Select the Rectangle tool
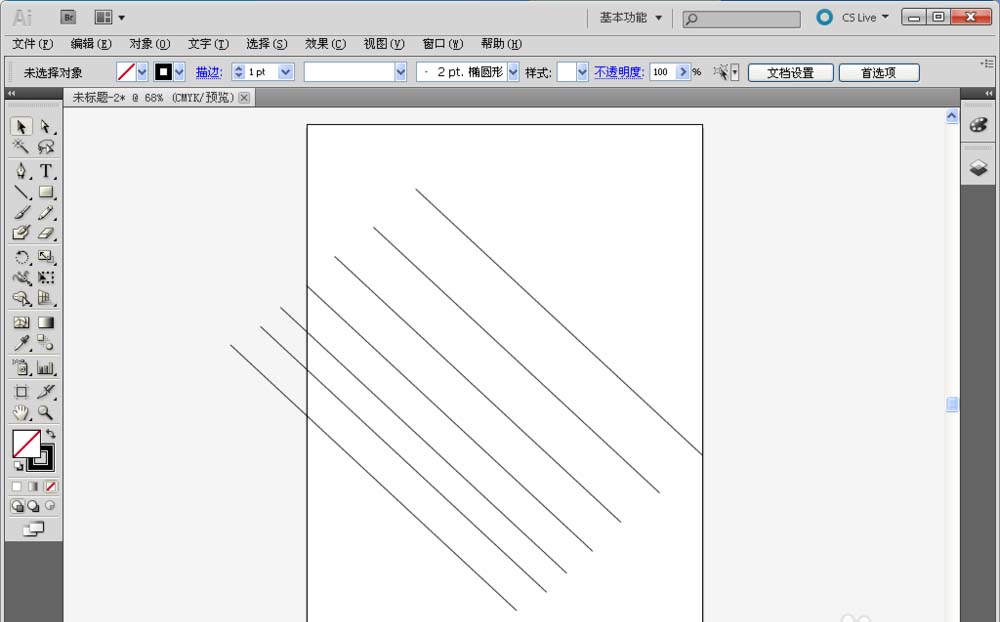Viewport: 1000px width, 622px height. click(45, 191)
